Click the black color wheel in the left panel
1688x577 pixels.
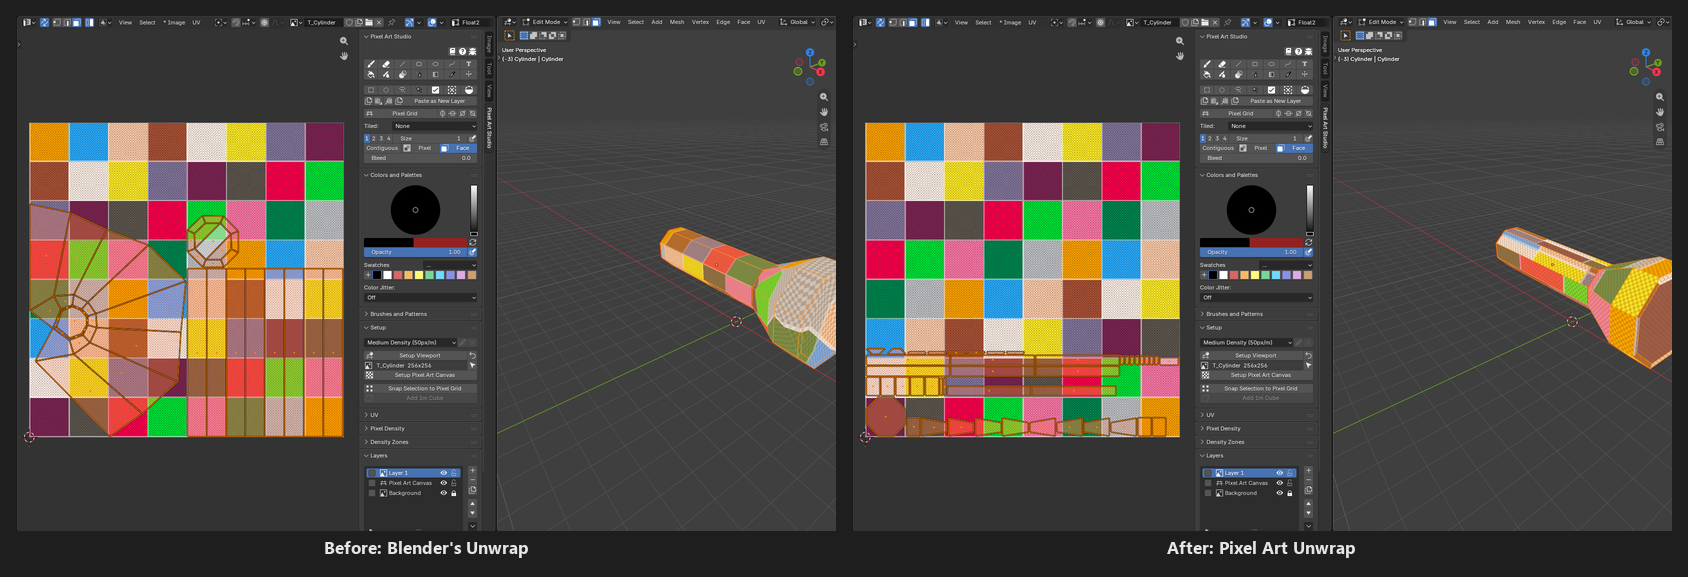tap(415, 210)
